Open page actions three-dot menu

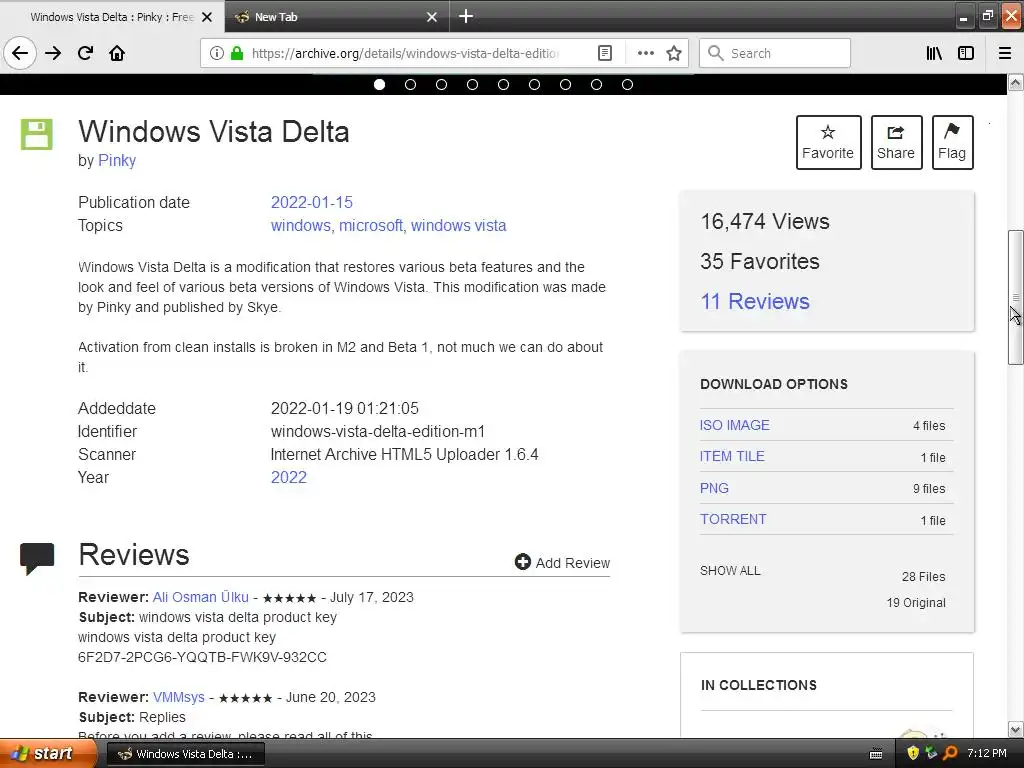click(x=645, y=53)
